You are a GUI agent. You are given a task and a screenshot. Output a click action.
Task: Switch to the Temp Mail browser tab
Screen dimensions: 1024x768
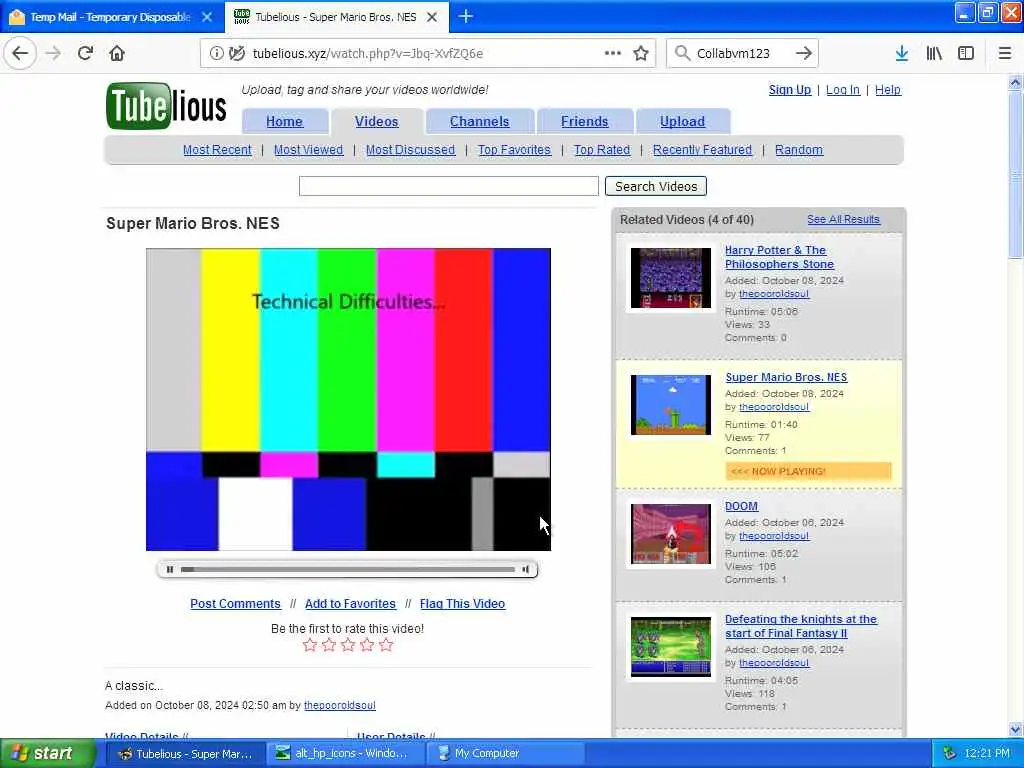click(x=112, y=17)
